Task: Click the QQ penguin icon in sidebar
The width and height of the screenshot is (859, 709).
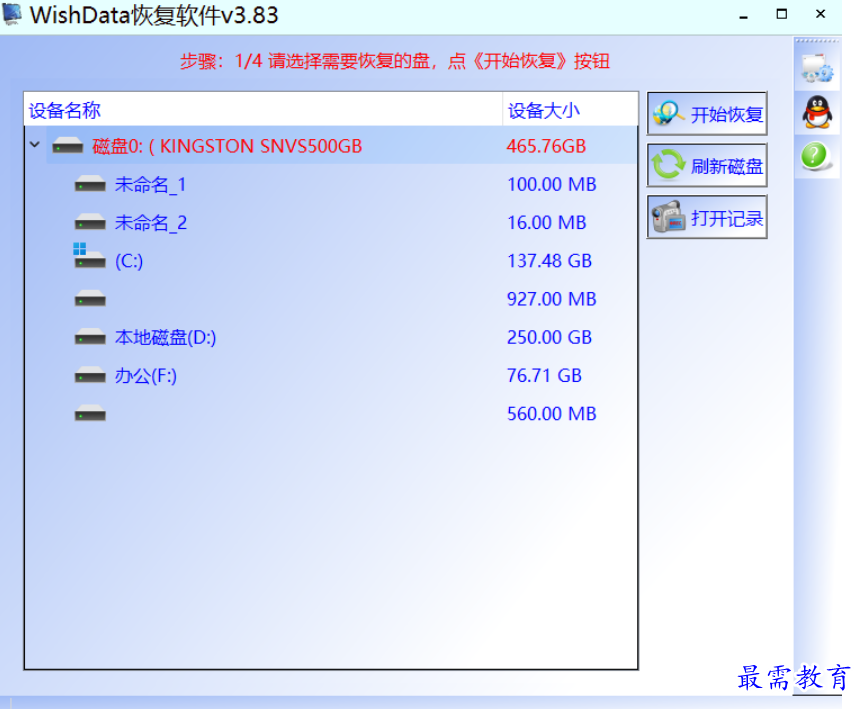Action: [817, 113]
